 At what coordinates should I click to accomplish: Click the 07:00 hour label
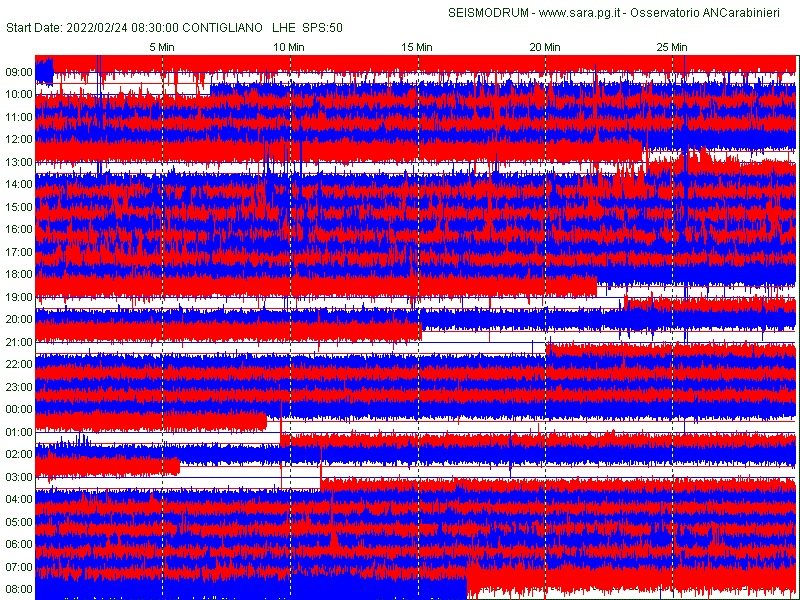(x=18, y=567)
